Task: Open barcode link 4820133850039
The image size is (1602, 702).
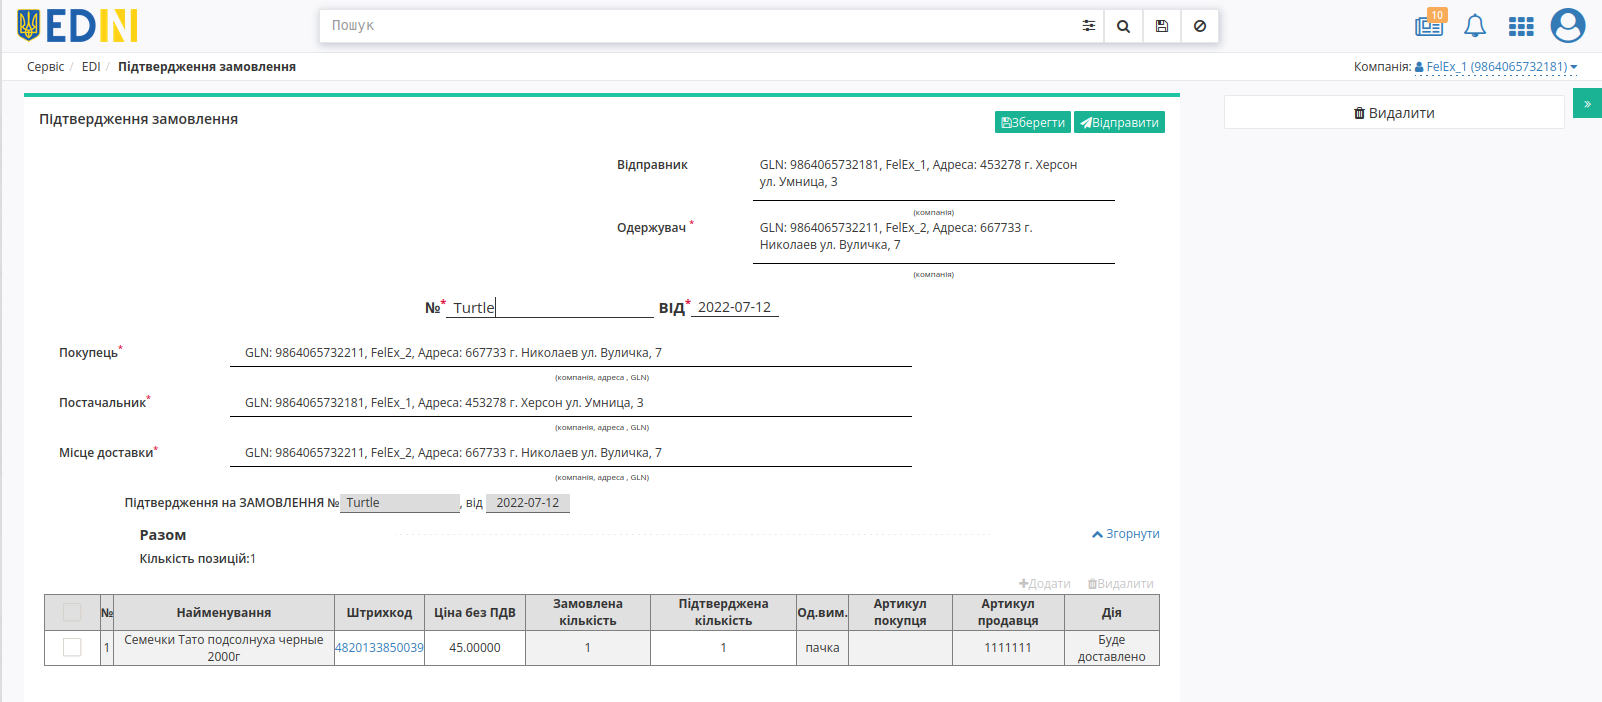Action: coord(379,648)
